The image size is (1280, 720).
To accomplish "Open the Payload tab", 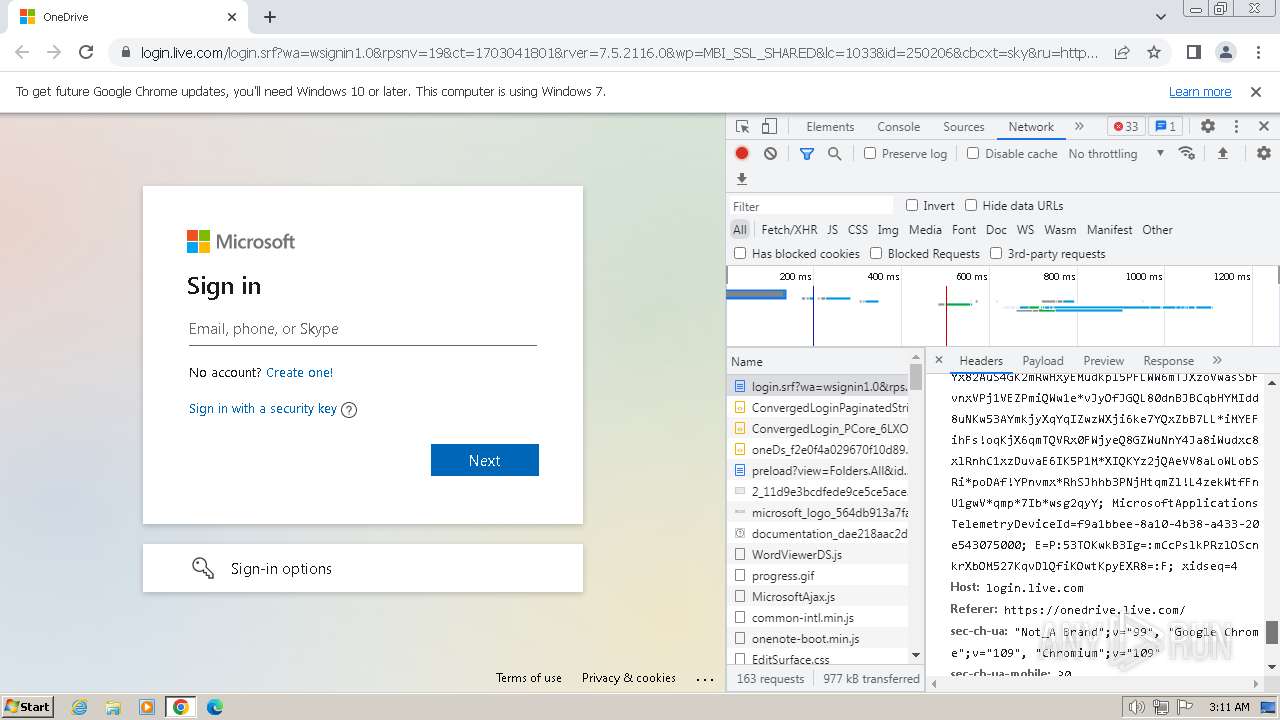I will click(x=1043, y=361).
